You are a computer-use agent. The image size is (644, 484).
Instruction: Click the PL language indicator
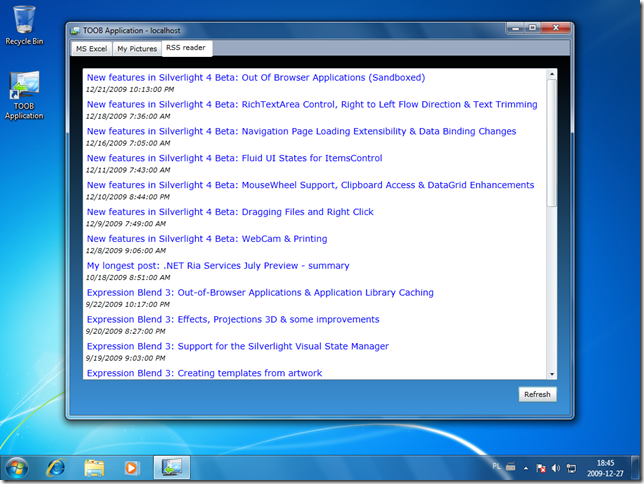coord(496,466)
